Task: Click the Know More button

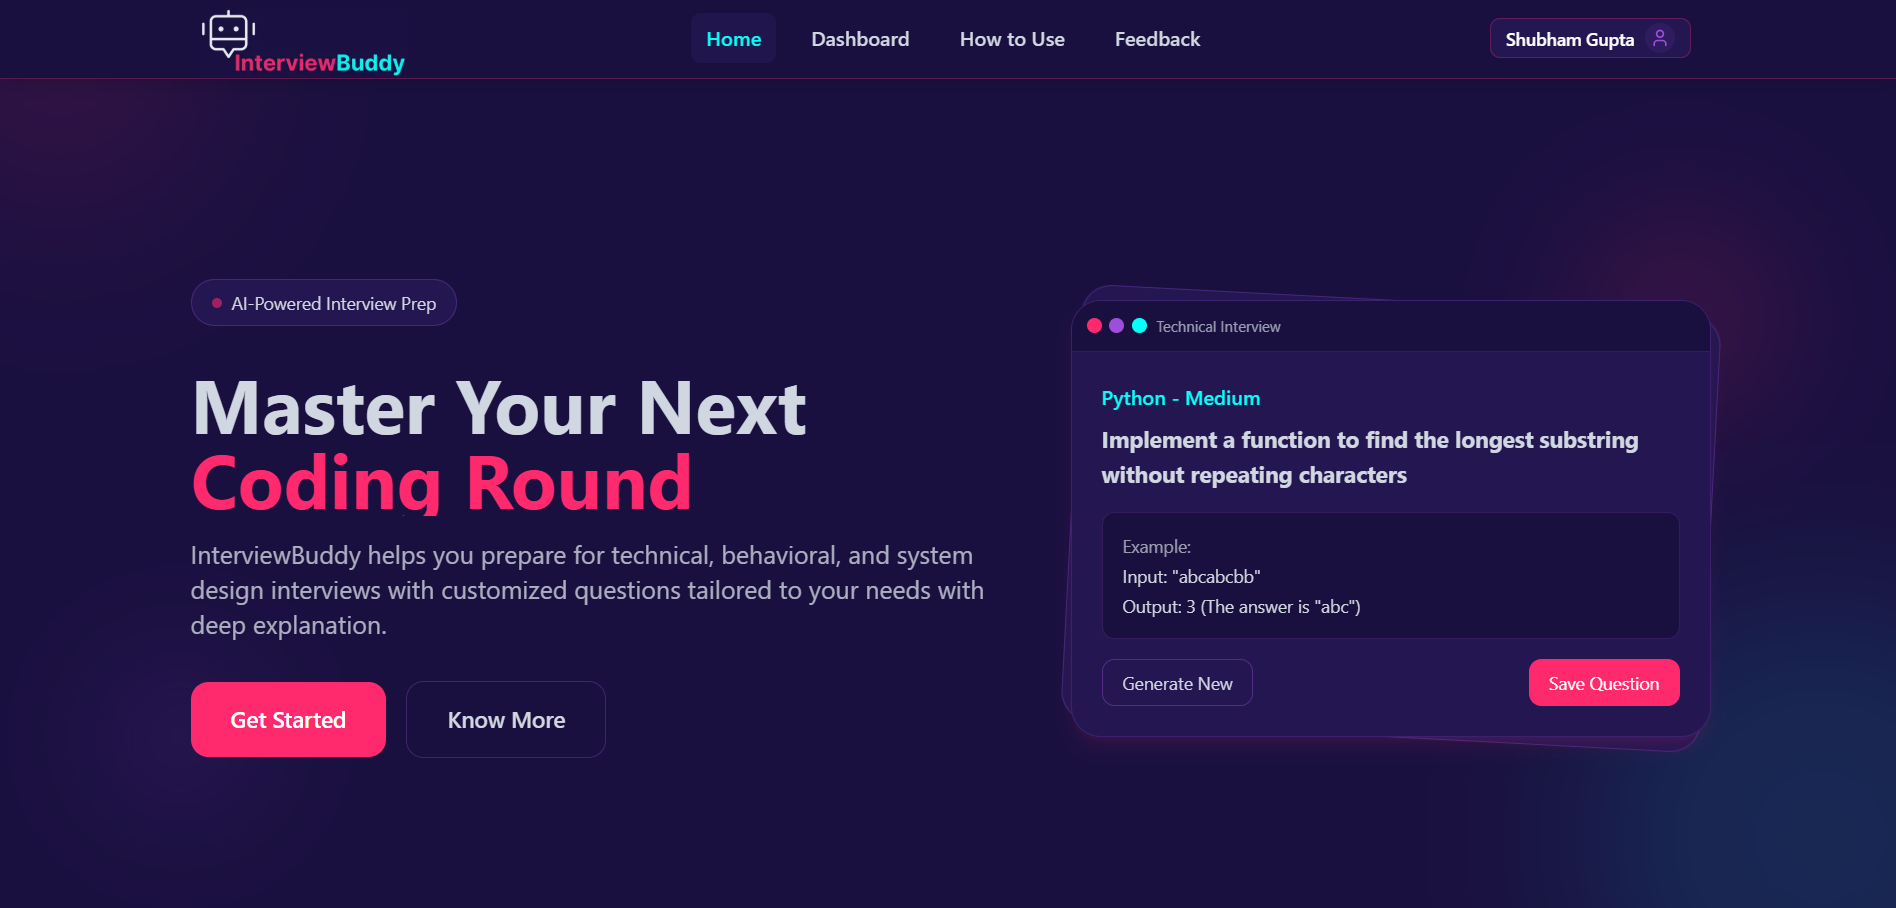Action: click(506, 720)
